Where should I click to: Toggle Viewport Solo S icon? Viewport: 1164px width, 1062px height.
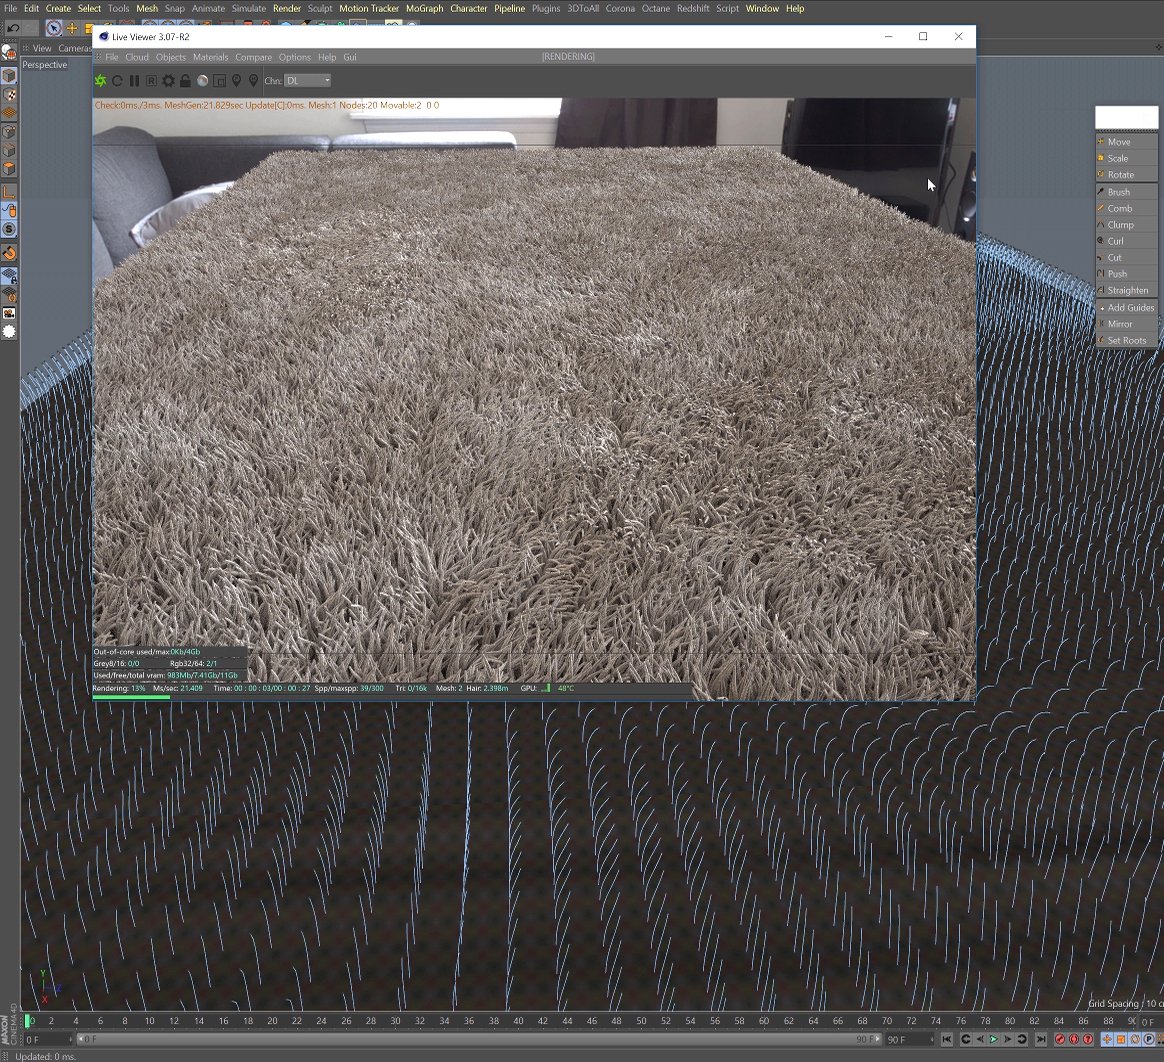click(x=9, y=229)
